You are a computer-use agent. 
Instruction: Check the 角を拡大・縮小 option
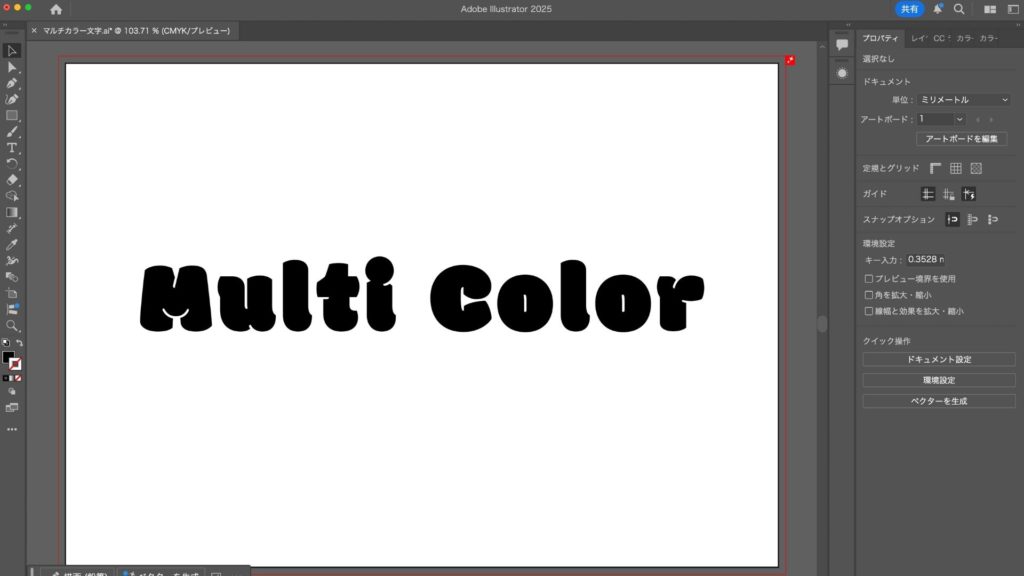pyautogui.click(x=867, y=295)
